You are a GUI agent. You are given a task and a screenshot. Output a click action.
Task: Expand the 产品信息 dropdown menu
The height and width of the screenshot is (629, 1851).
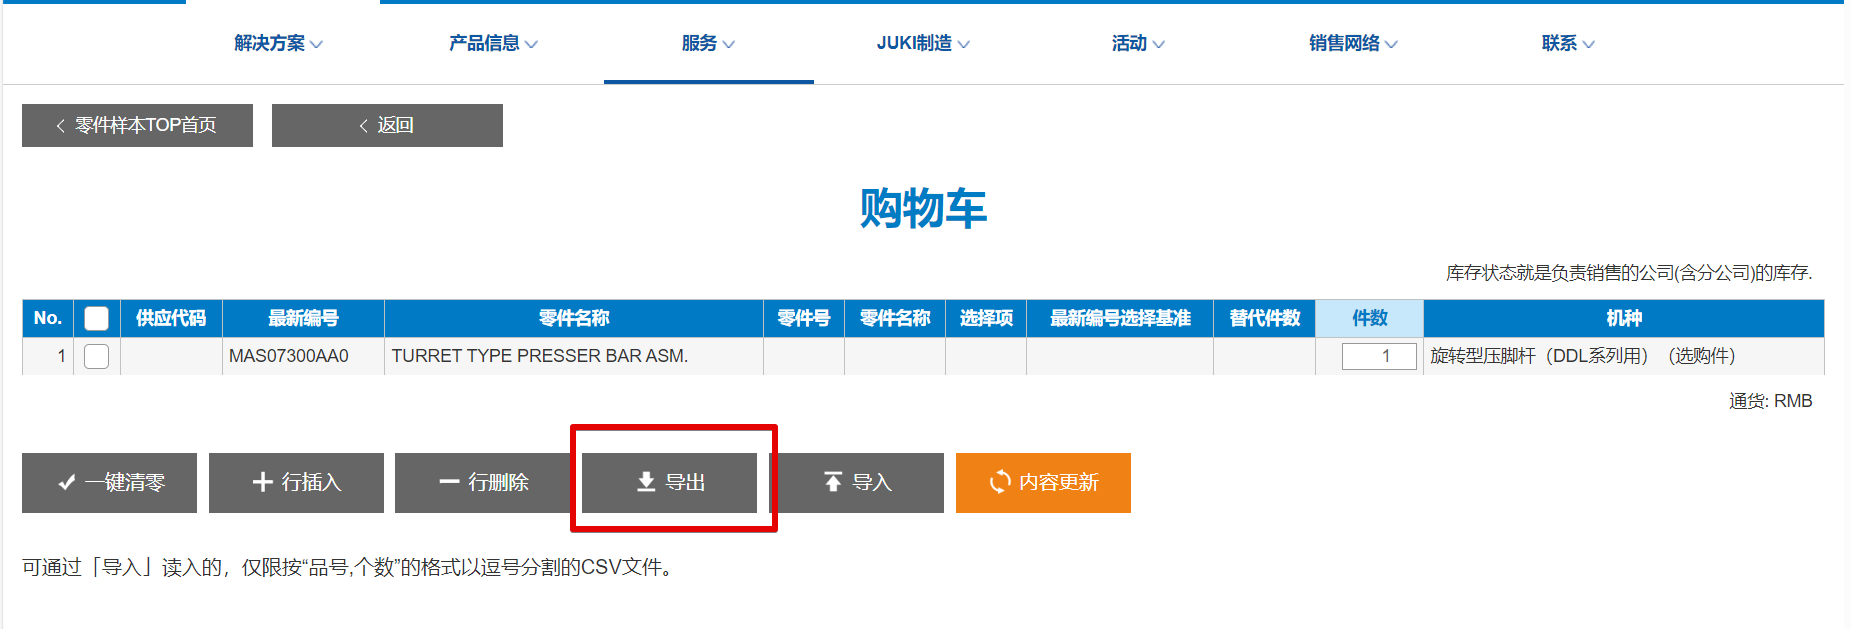click(x=493, y=43)
